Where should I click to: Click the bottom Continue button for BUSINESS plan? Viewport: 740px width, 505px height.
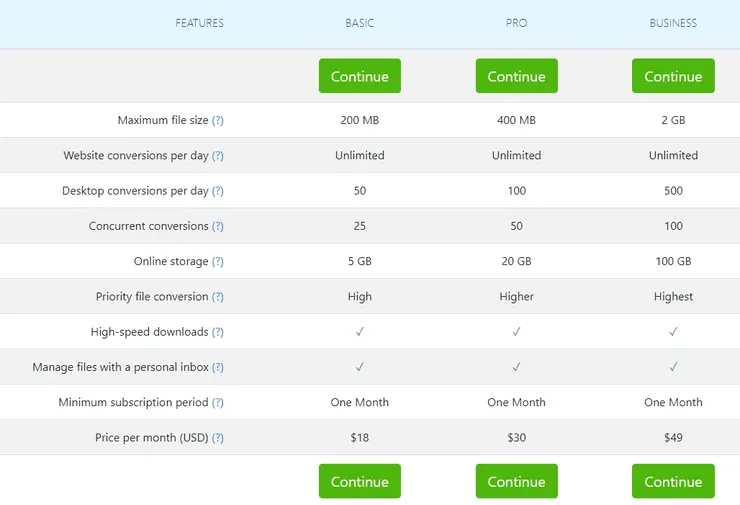click(x=673, y=481)
